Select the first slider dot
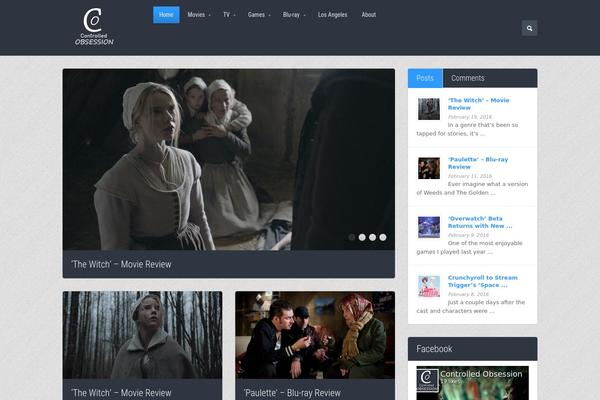600x400 pixels. 352,237
